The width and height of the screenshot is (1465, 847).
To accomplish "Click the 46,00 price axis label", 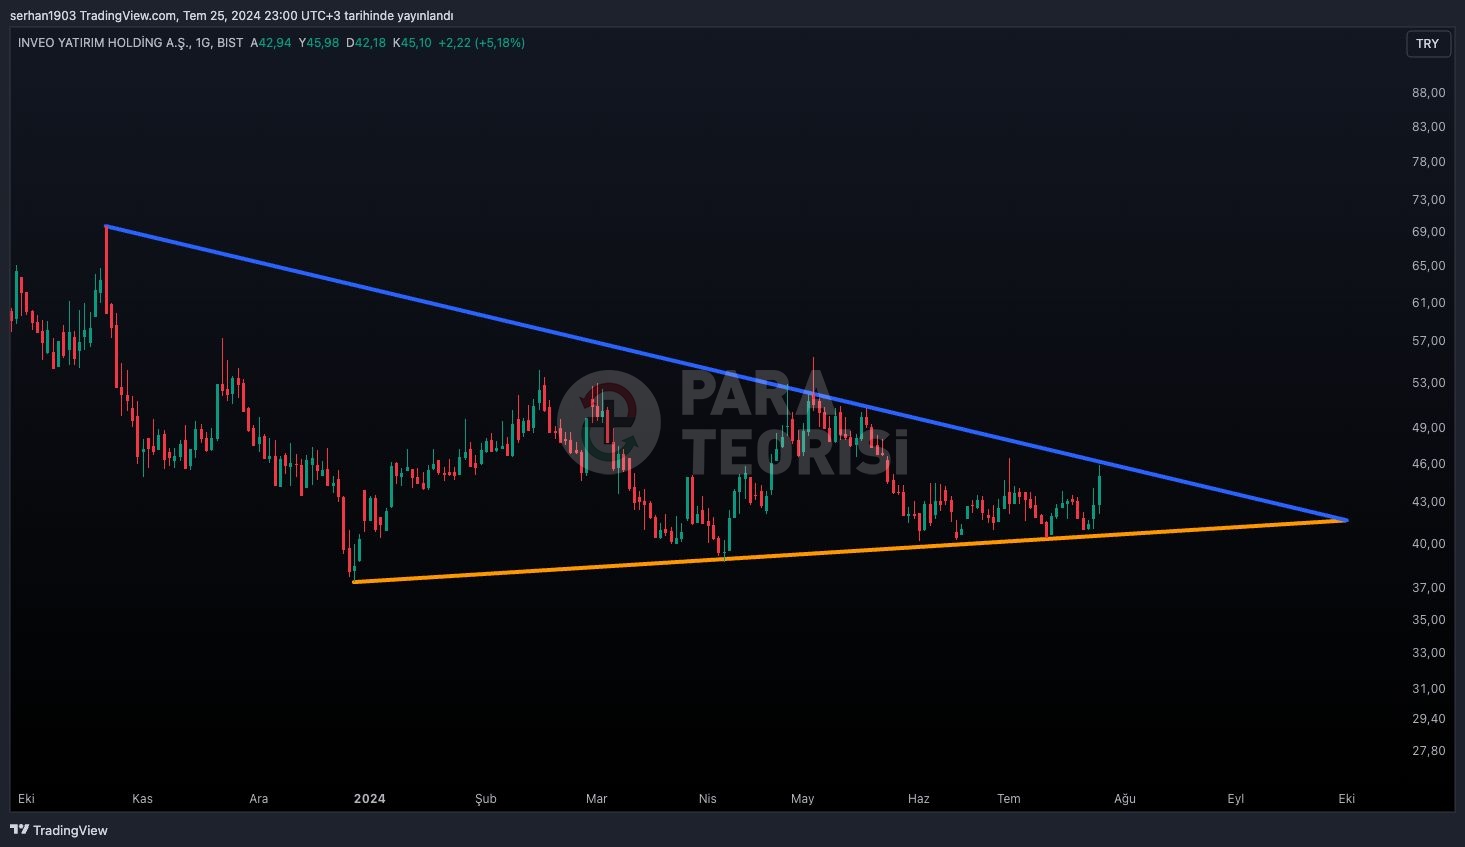I will click(1428, 463).
